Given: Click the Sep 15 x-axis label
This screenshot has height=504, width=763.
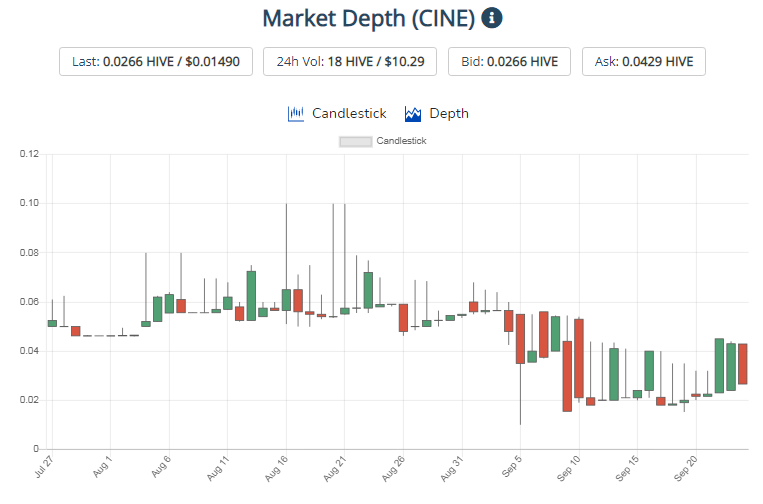Looking at the screenshot, I should pos(627,468).
